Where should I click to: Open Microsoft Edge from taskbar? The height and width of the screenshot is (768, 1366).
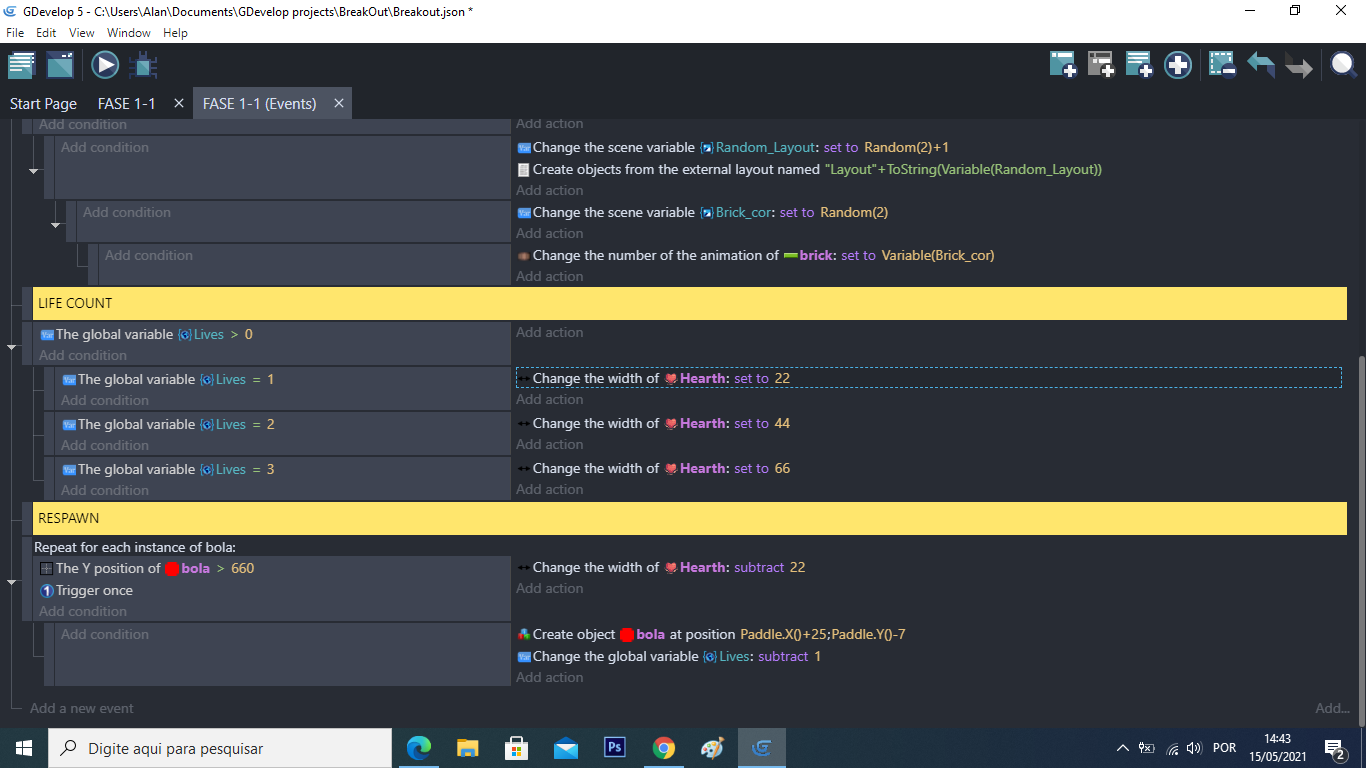click(x=418, y=748)
